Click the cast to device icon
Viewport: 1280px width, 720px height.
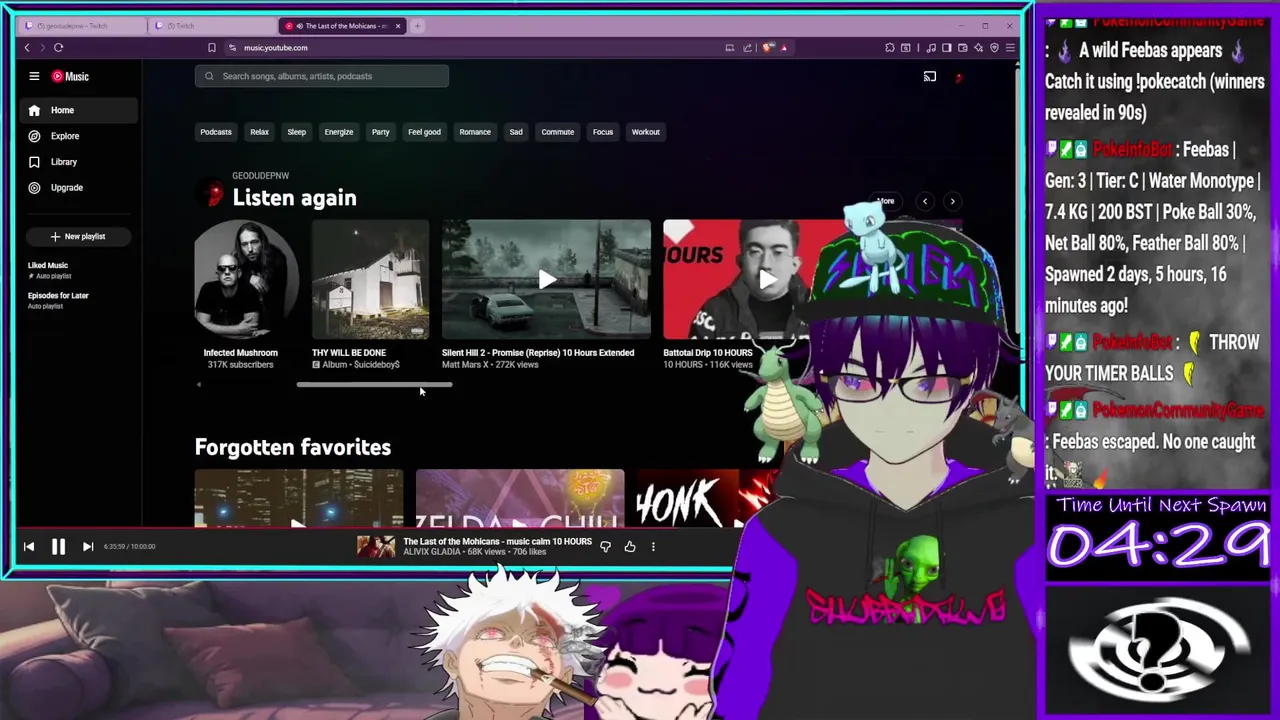pyautogui.click(x=930, y=76)
